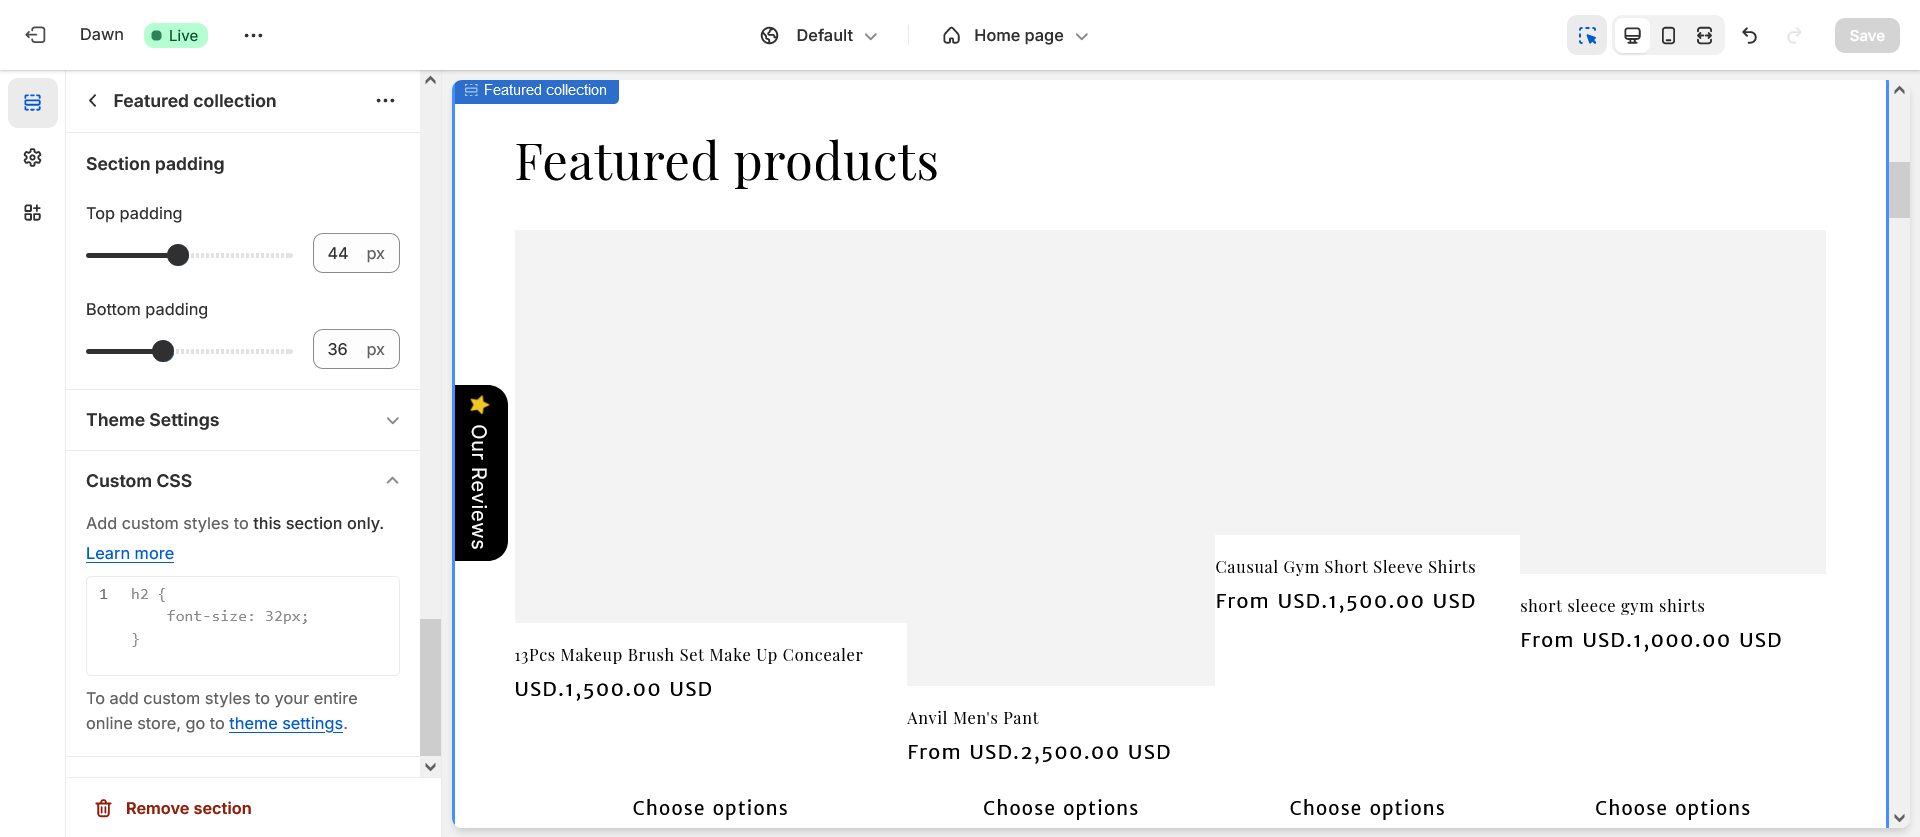Image resolution: width=1920 pixels, height=837 pixels.
Task: Click the undo arrow icon
Action: click(x=1749, y=36)
